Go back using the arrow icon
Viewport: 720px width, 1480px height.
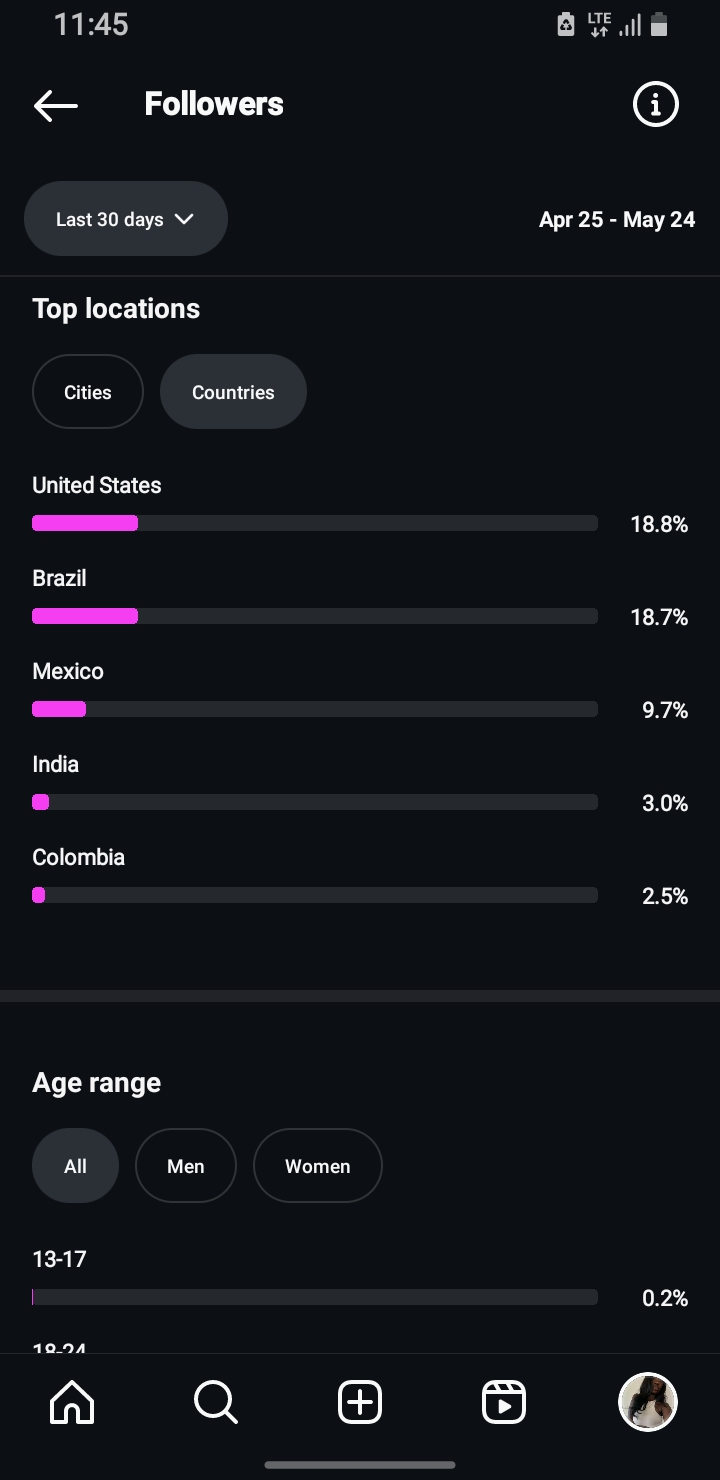click(56, 105)
